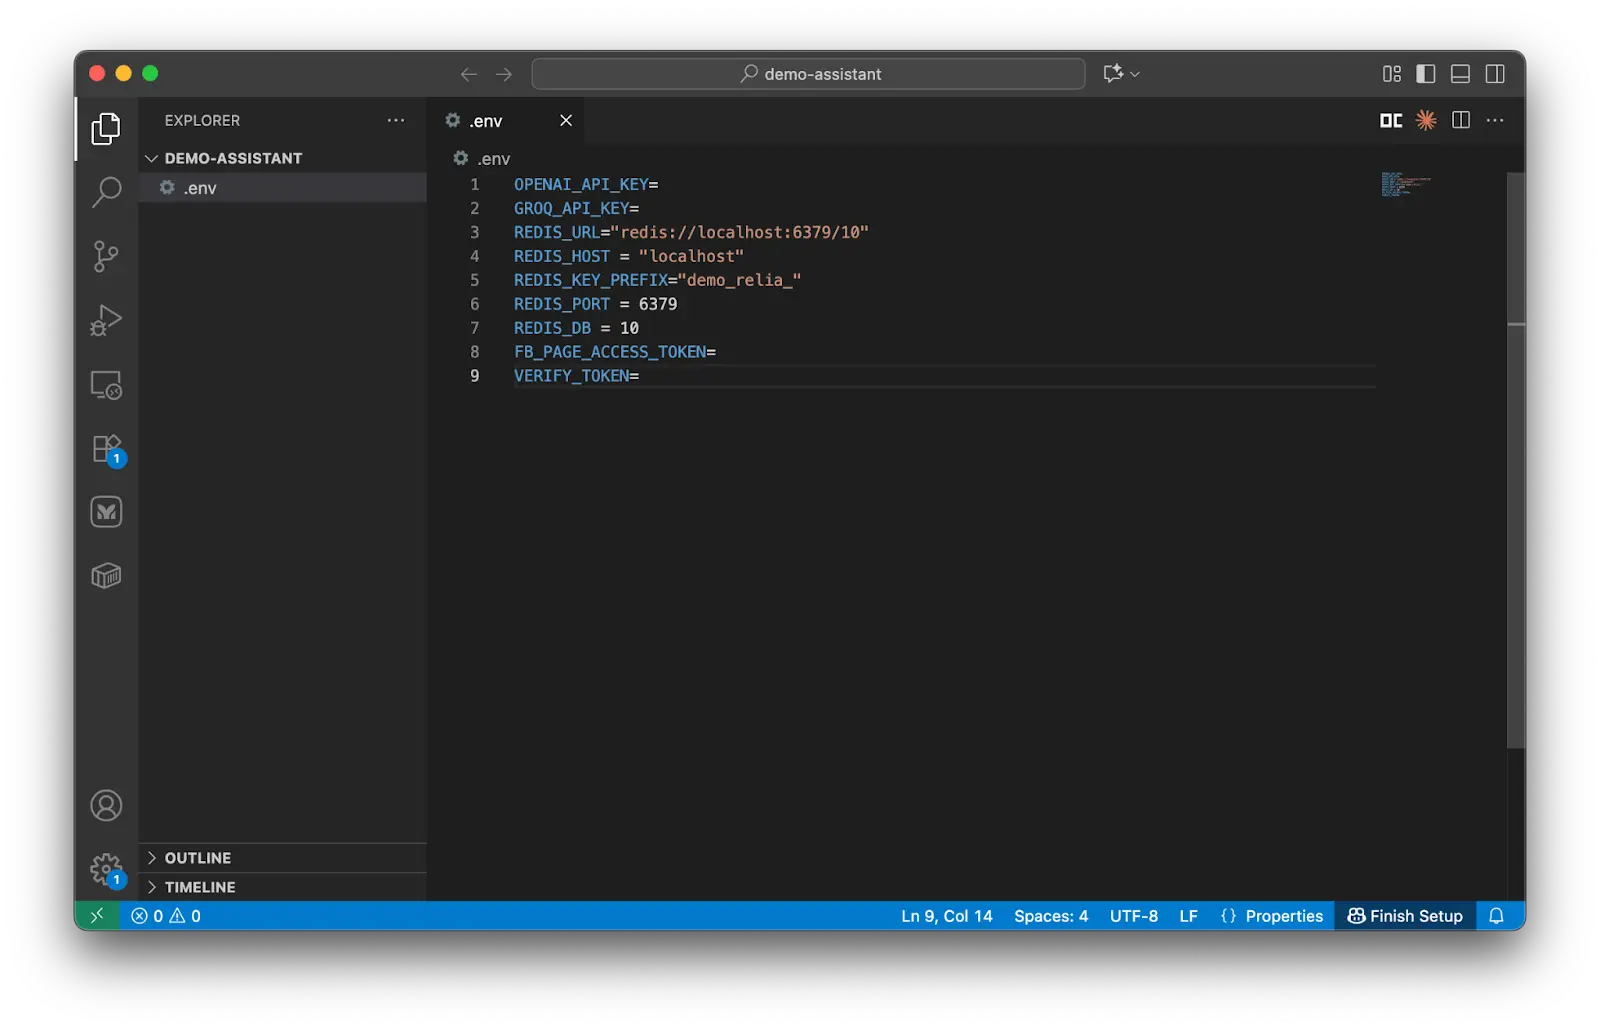This screenshot has width=1600, height=1029.
Task: Switch to the .env editor tab
Action: pyautogui.click(x=487, y=120)
